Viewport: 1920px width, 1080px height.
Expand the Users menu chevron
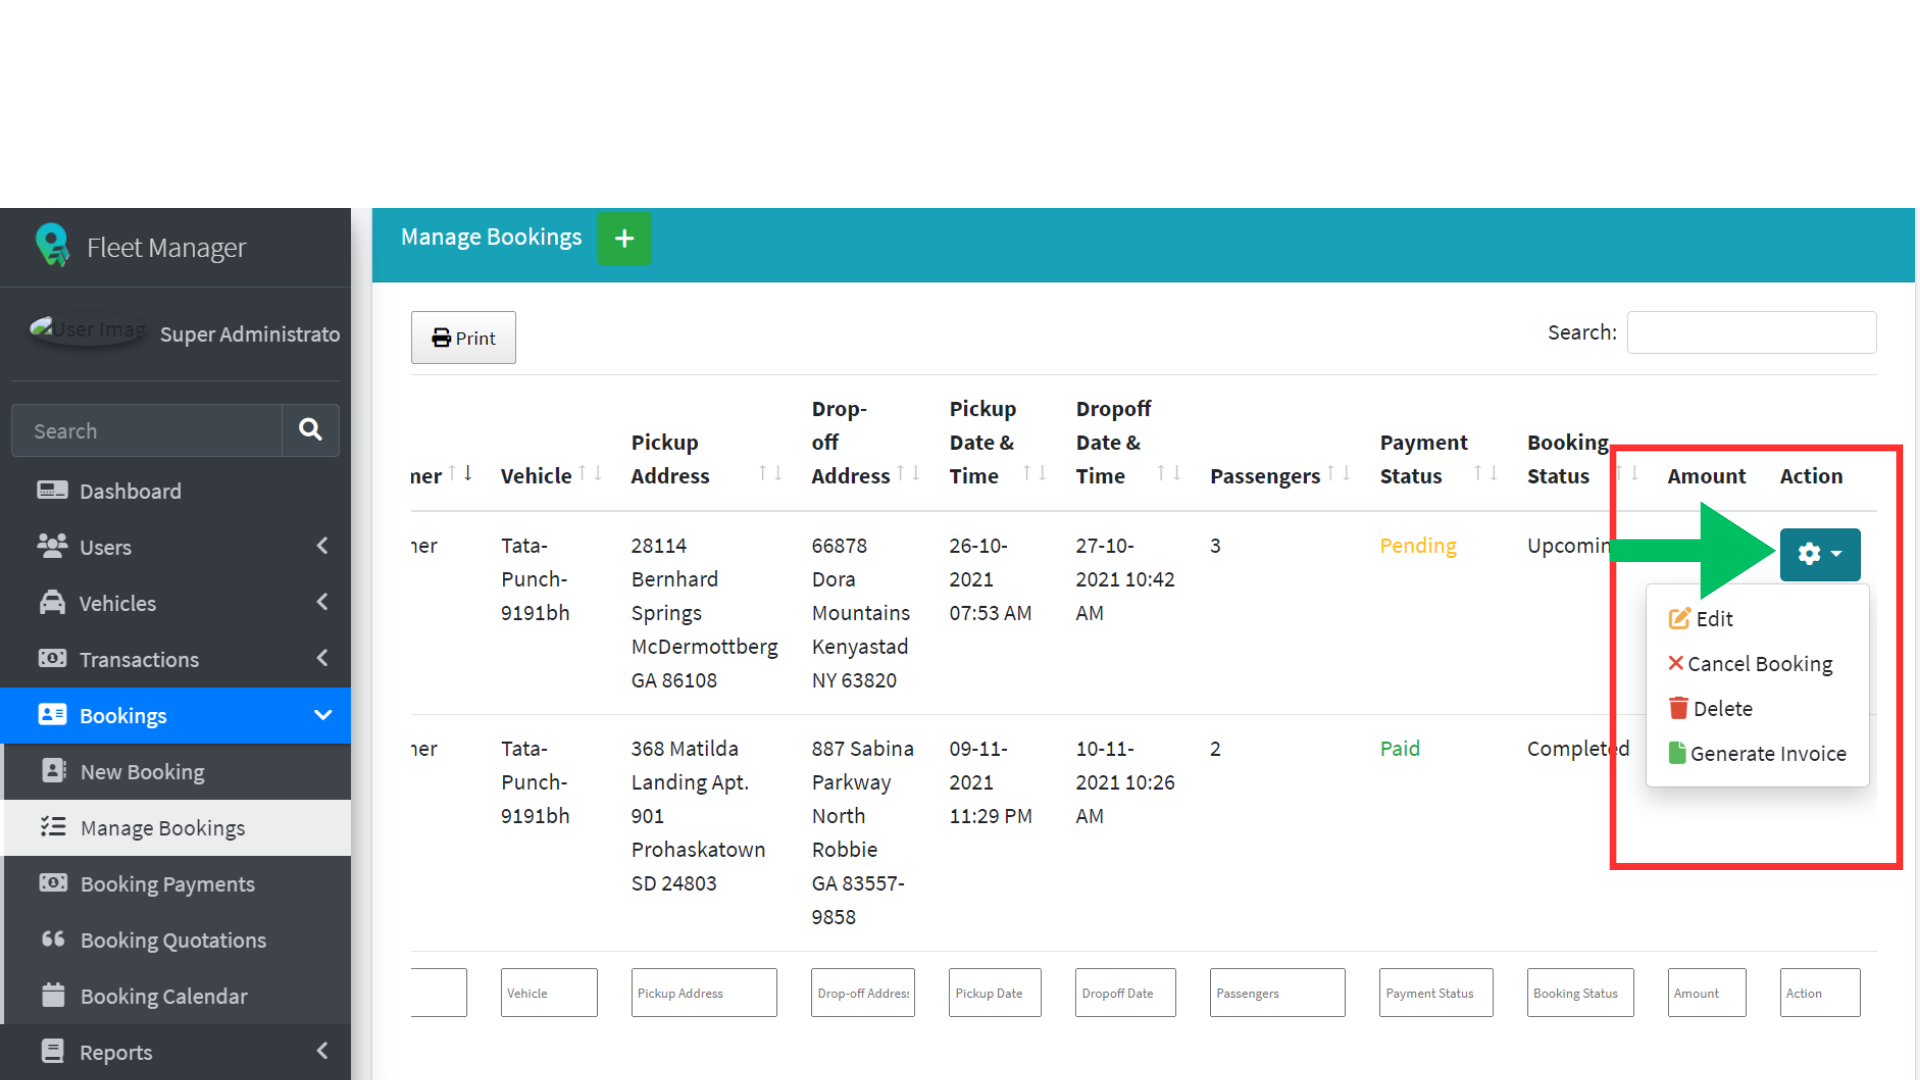pos(322,546)
